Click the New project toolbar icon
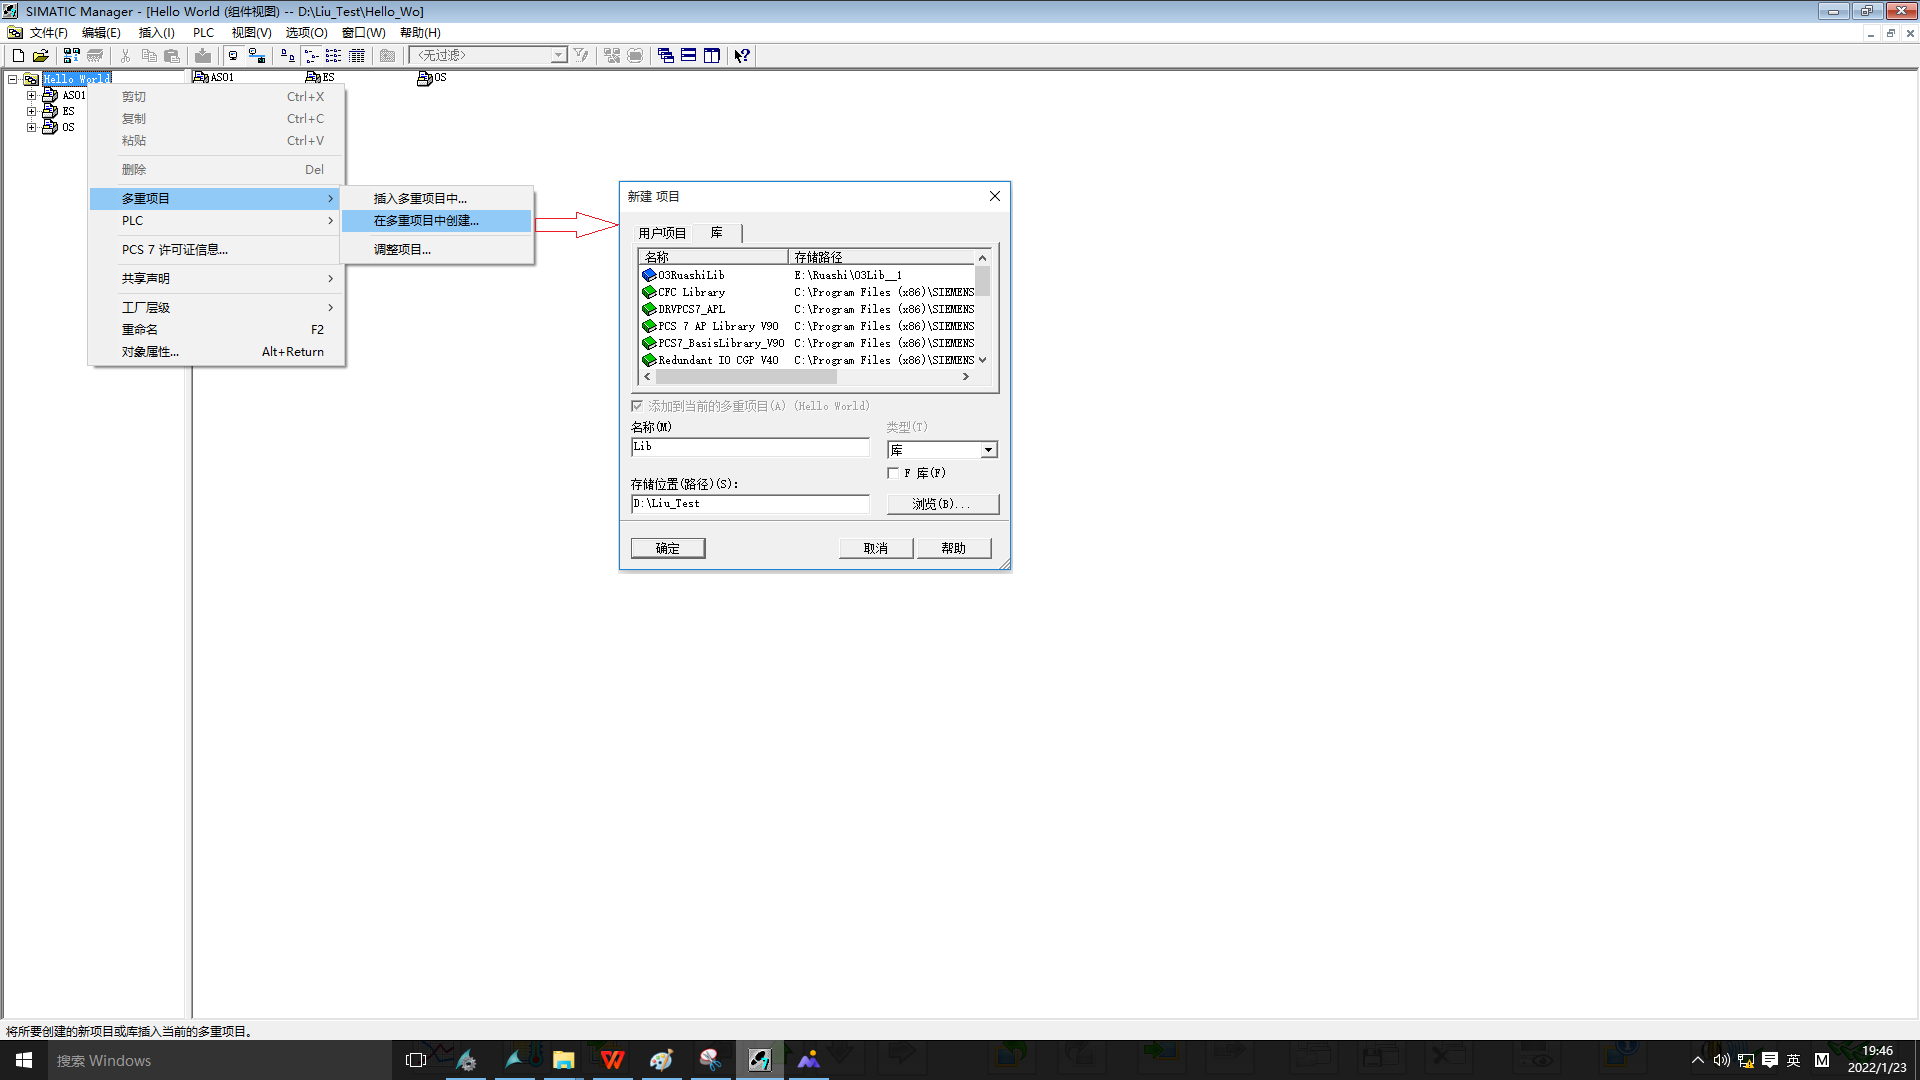Viewport: 1920px width, 1080px height. (18, 56)
